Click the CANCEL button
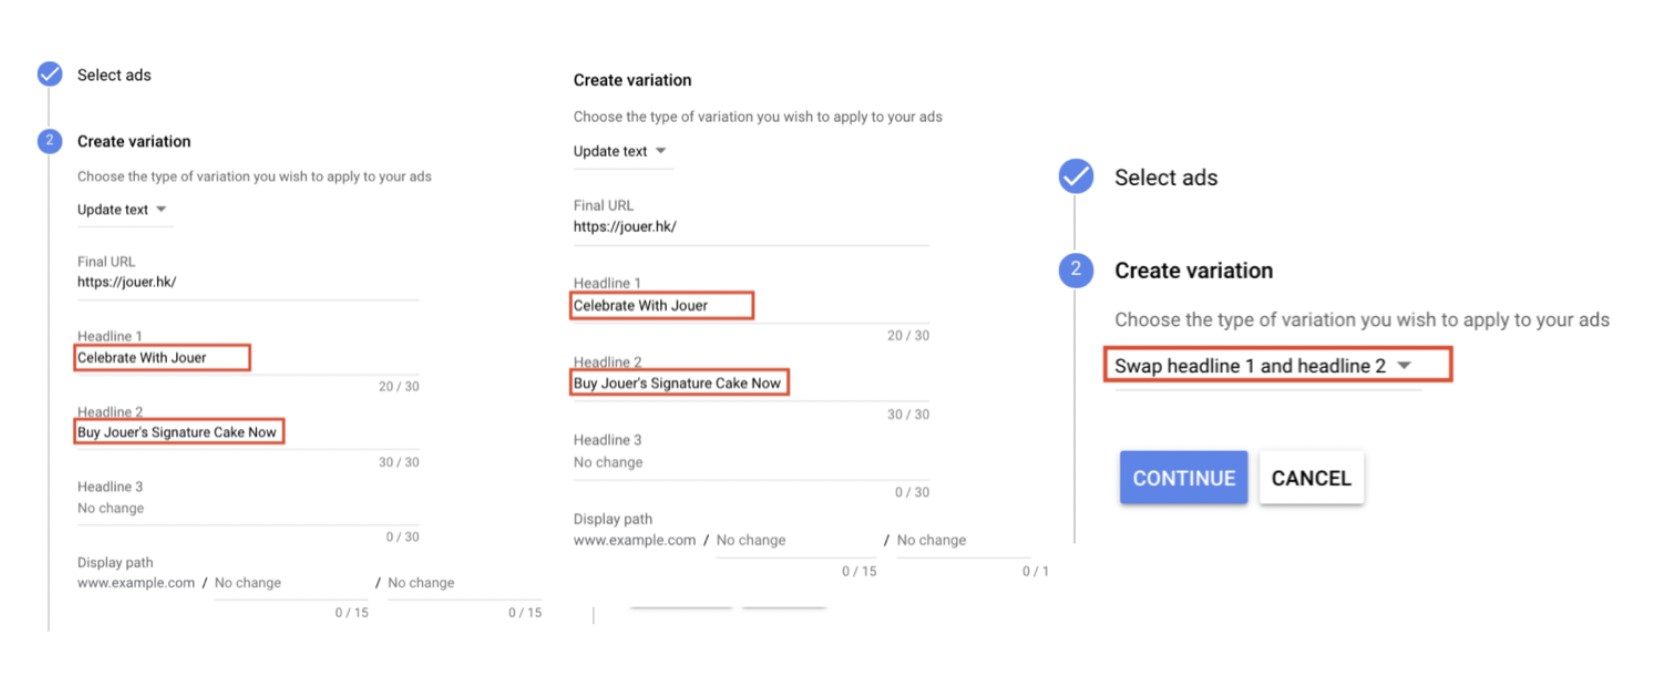This screenshot has width=1672, height=678. pos(1311,478)
